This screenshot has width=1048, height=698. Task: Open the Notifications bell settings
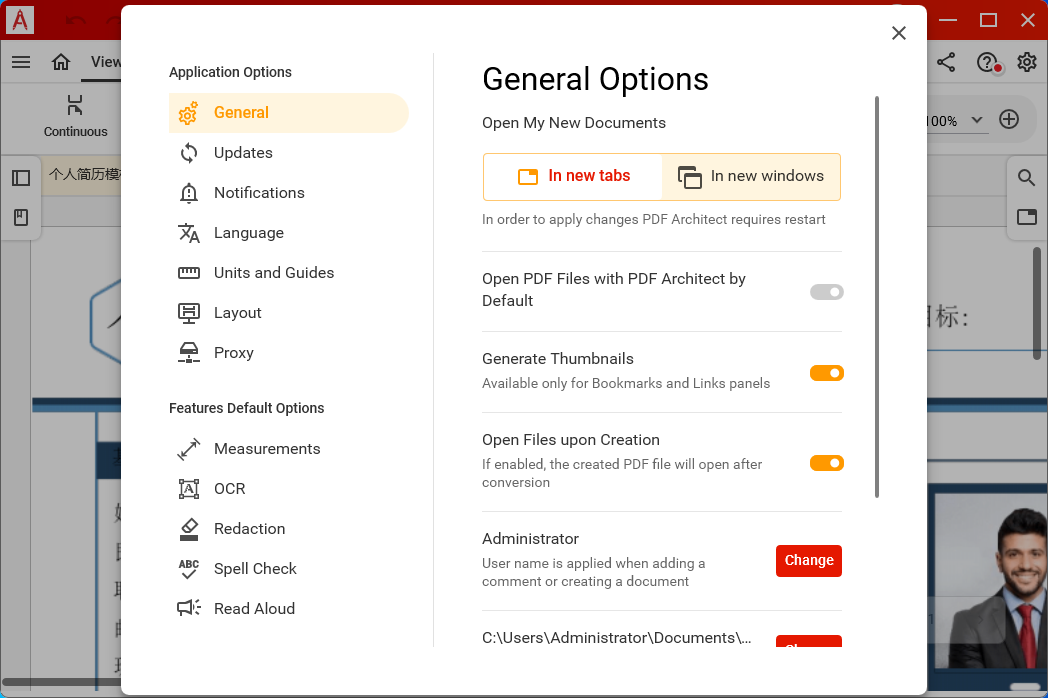pos(258,193)
